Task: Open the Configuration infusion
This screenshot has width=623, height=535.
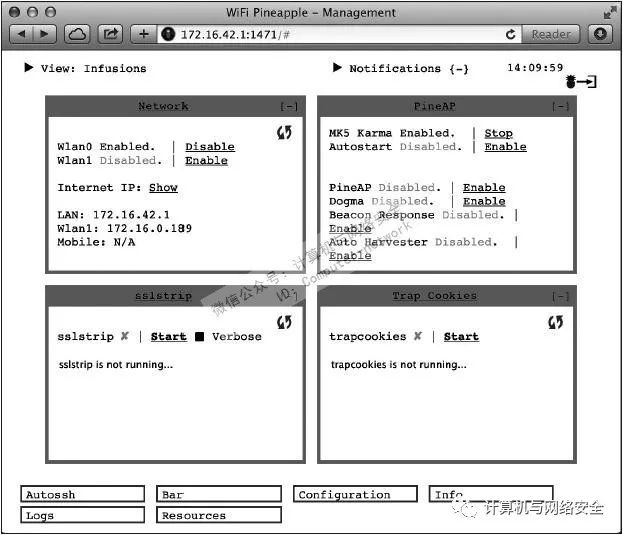Action: pos(355,494)
